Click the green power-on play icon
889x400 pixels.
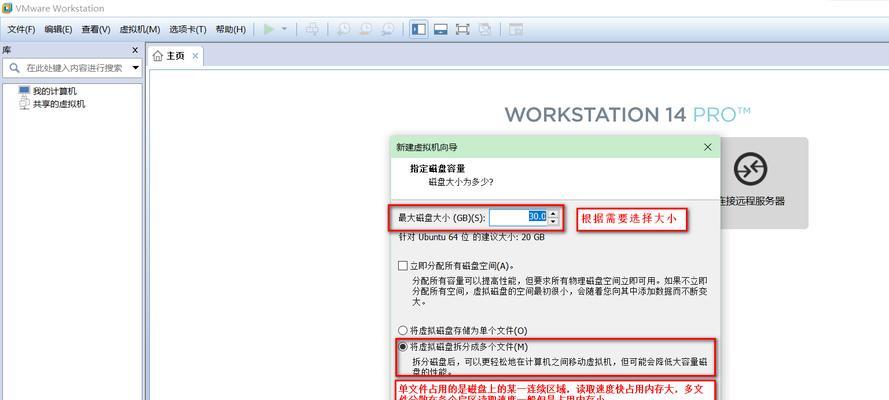coord(269,29)
